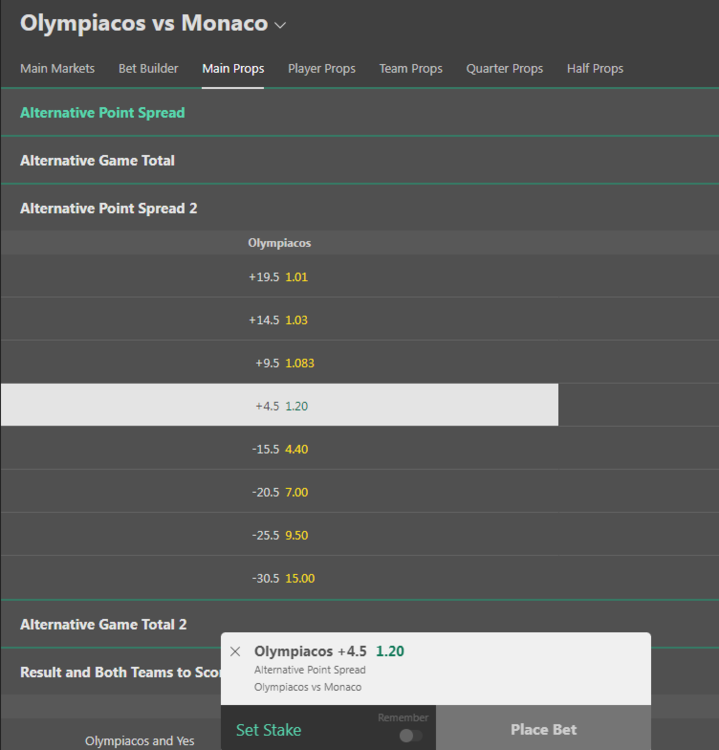Remove Olympiacos +4.5 selection from betslip
719x750 pixels.
(x=235, y=652)
